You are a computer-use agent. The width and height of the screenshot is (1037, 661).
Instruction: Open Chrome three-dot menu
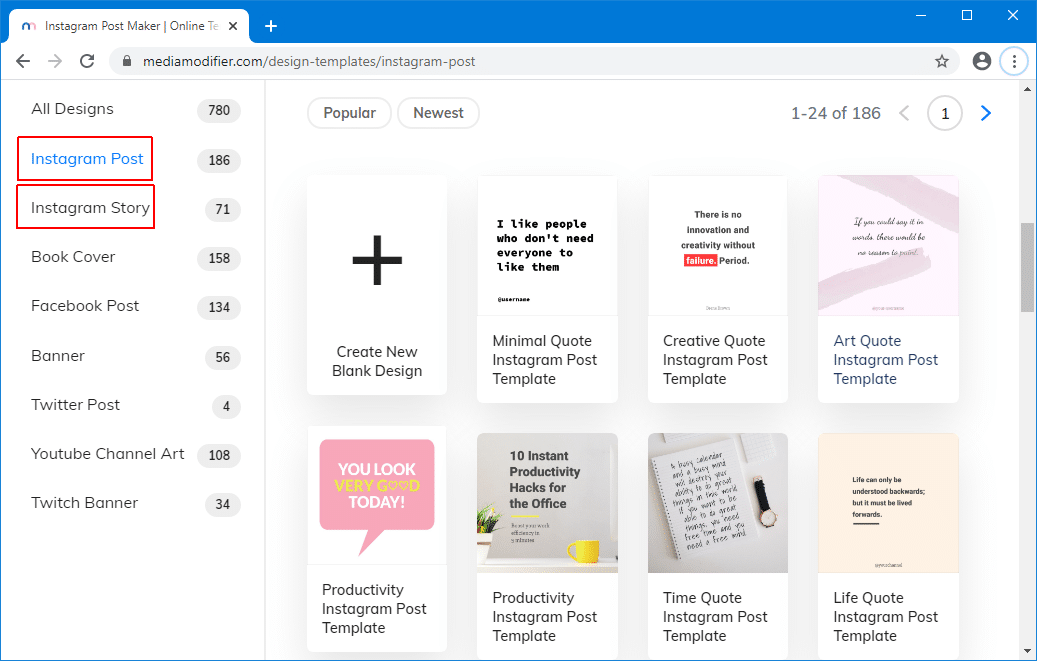pos(1014,61)
